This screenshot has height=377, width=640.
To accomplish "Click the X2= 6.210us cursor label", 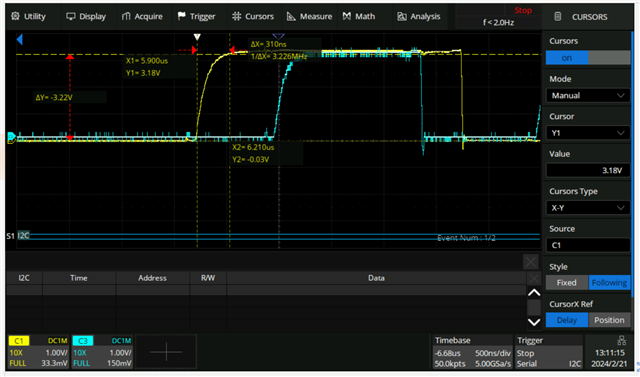I will [253, 147].
